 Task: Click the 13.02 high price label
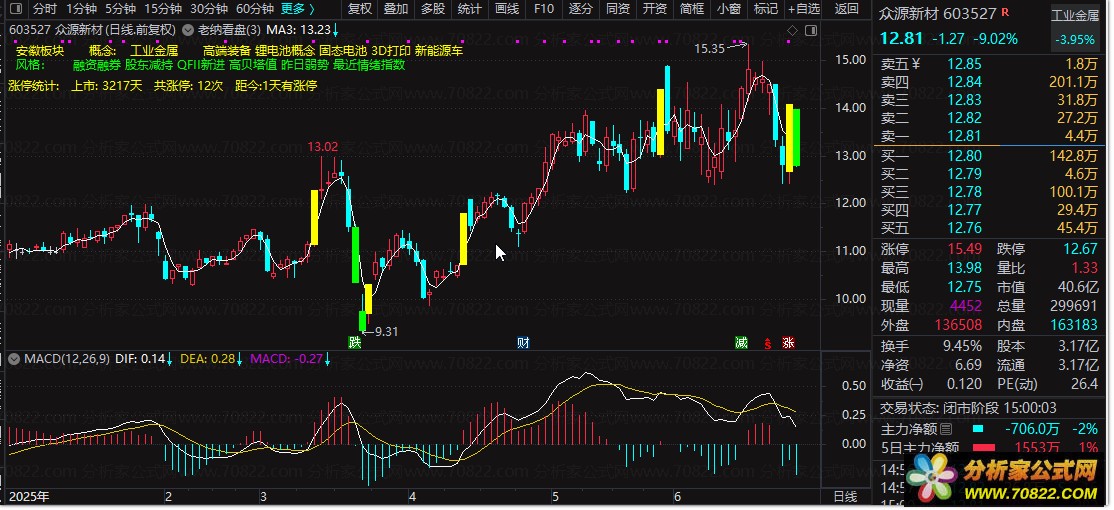[x=323, y=147]
